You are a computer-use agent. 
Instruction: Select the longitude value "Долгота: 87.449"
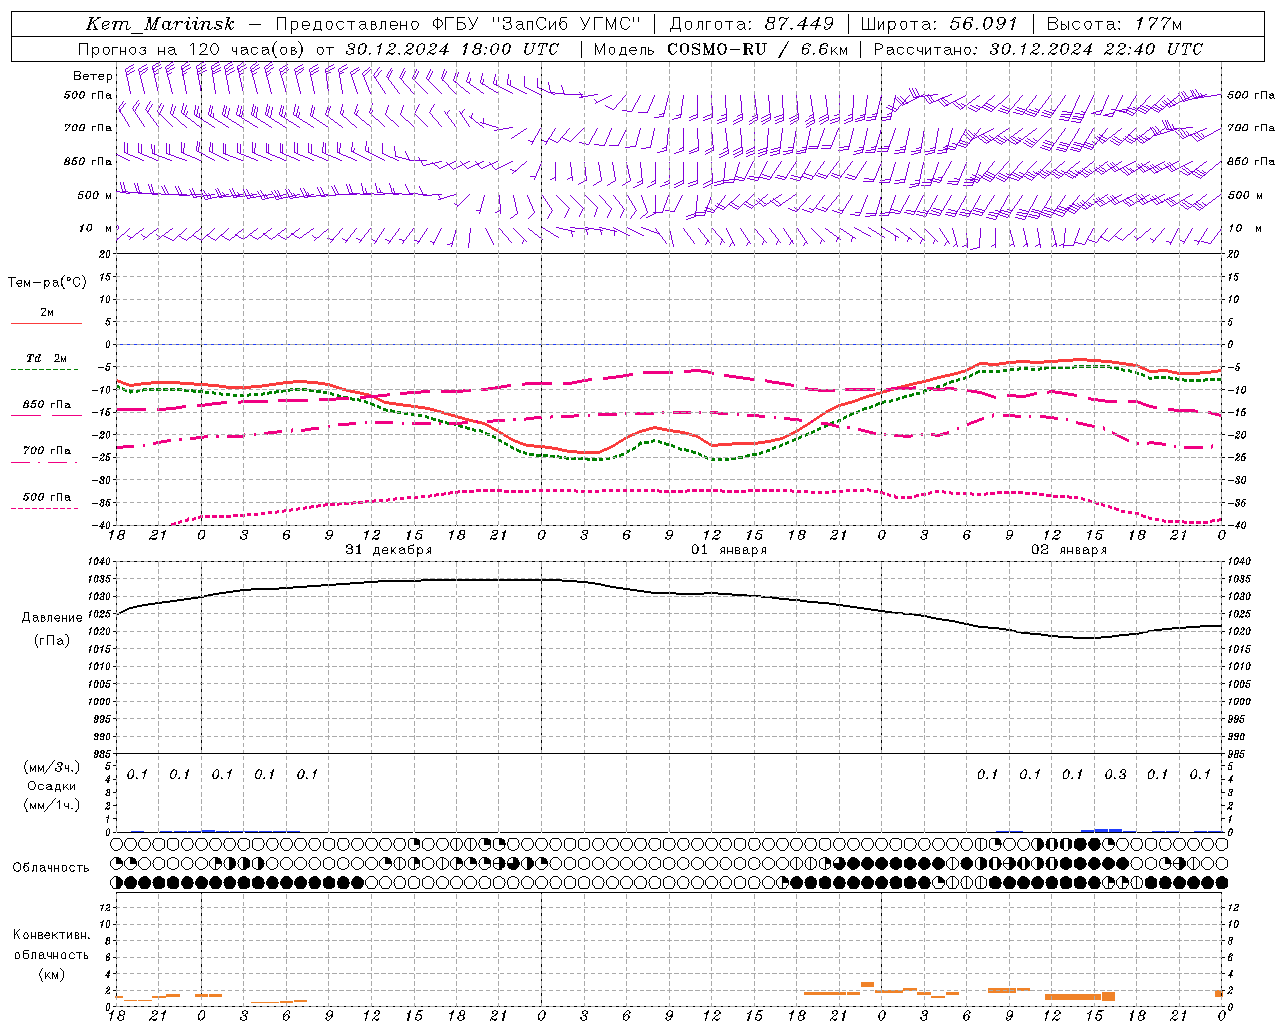752,24
